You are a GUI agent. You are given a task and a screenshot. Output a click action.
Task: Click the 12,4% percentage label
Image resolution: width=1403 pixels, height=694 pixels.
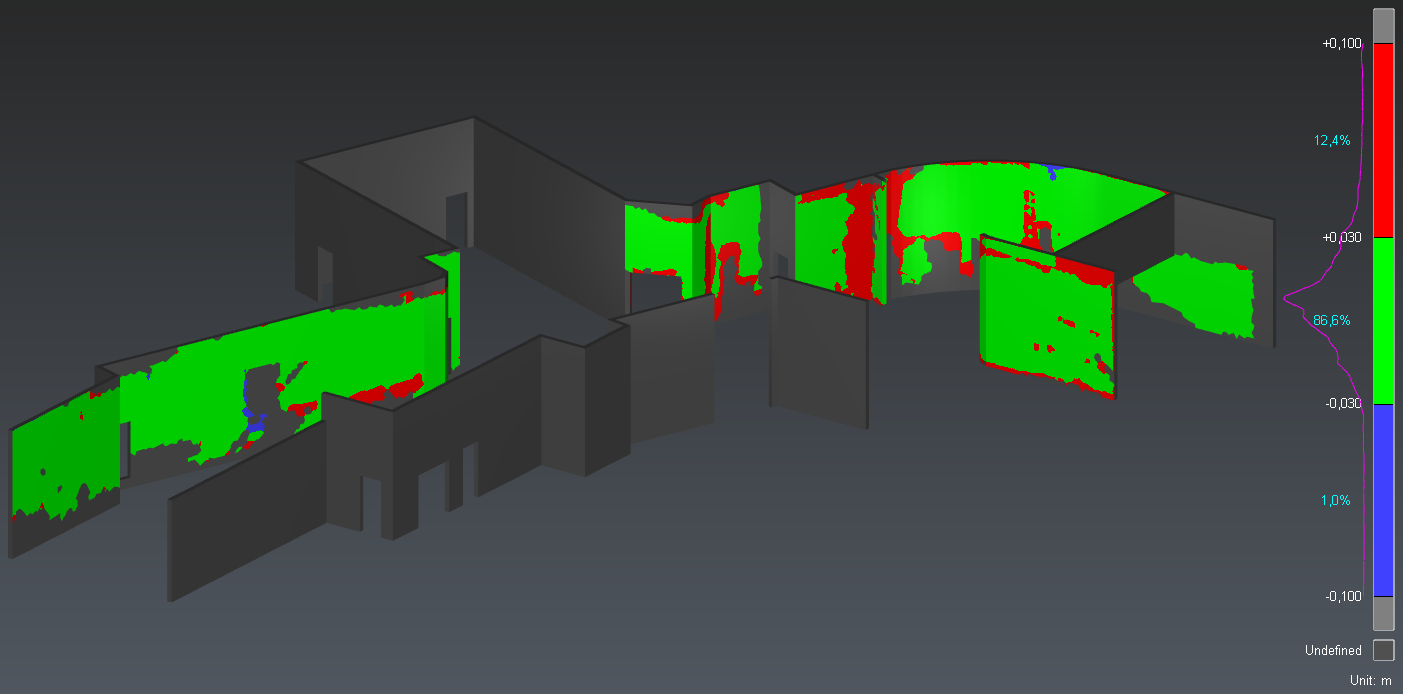(1331, 140)
